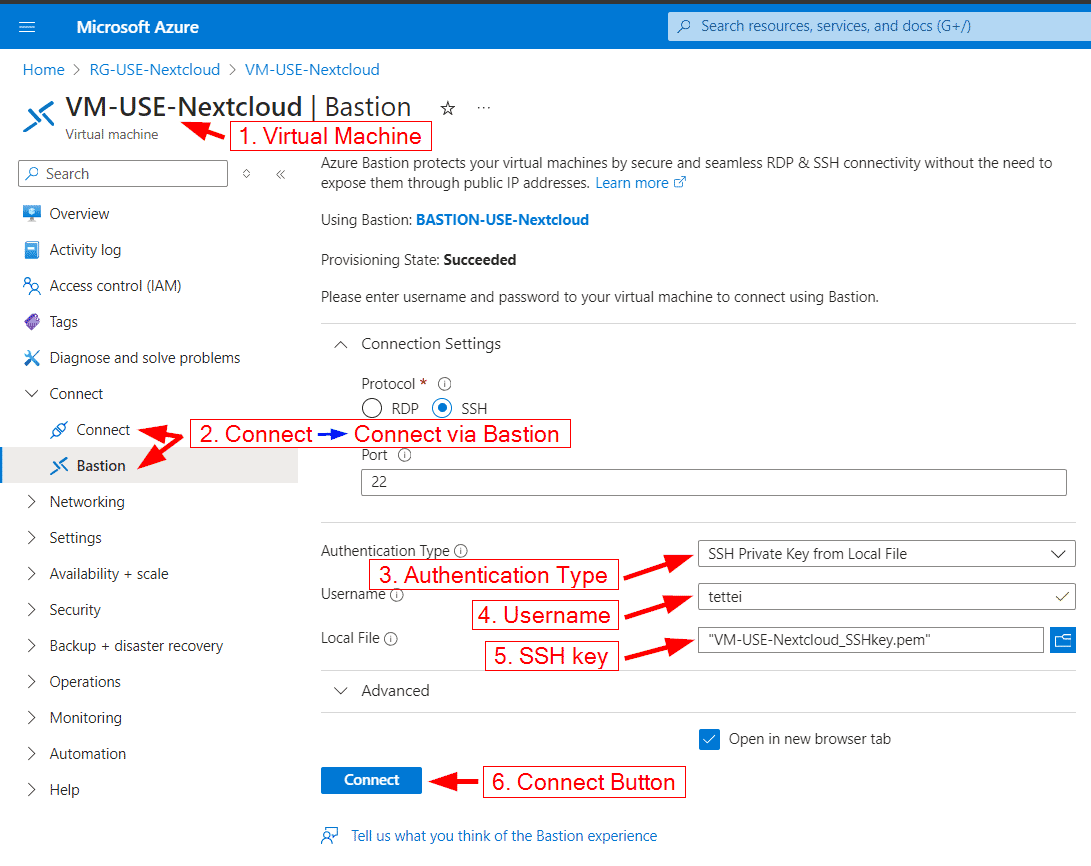This screenshot has width=1091, height=866.
Task: Open Diagnose and solve problems
Action: (145, 358)
